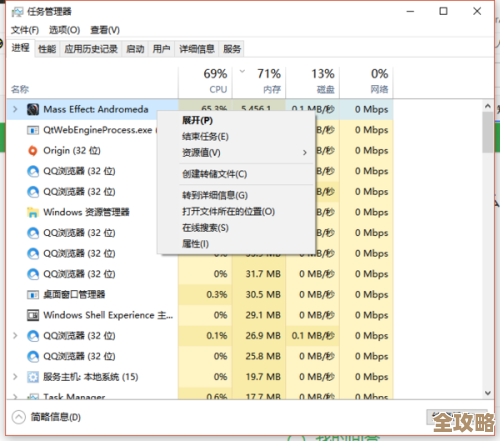Click the process list scrollbar down arrow
The width and height of the screenshot is (500, 441).
[x=488, y=393]
